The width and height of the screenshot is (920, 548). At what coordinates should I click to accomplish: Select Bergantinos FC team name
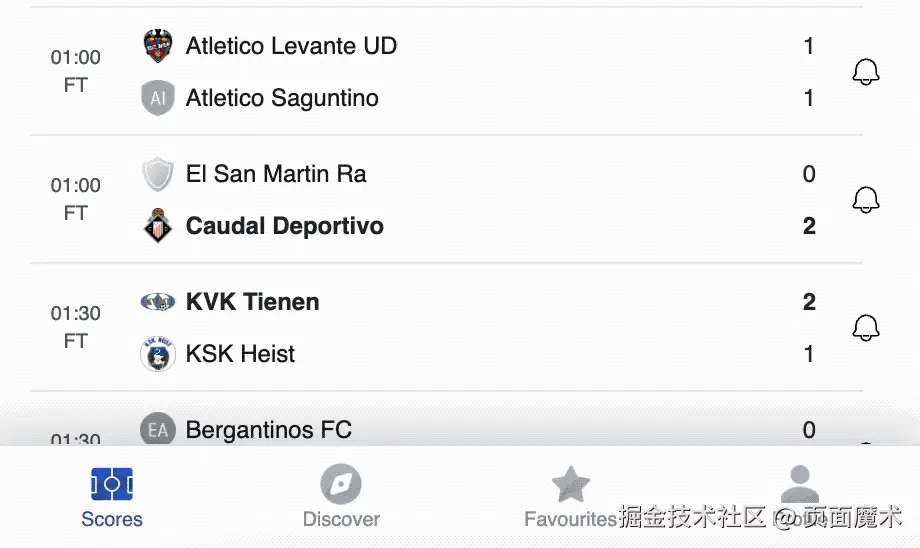coord(269,430)
